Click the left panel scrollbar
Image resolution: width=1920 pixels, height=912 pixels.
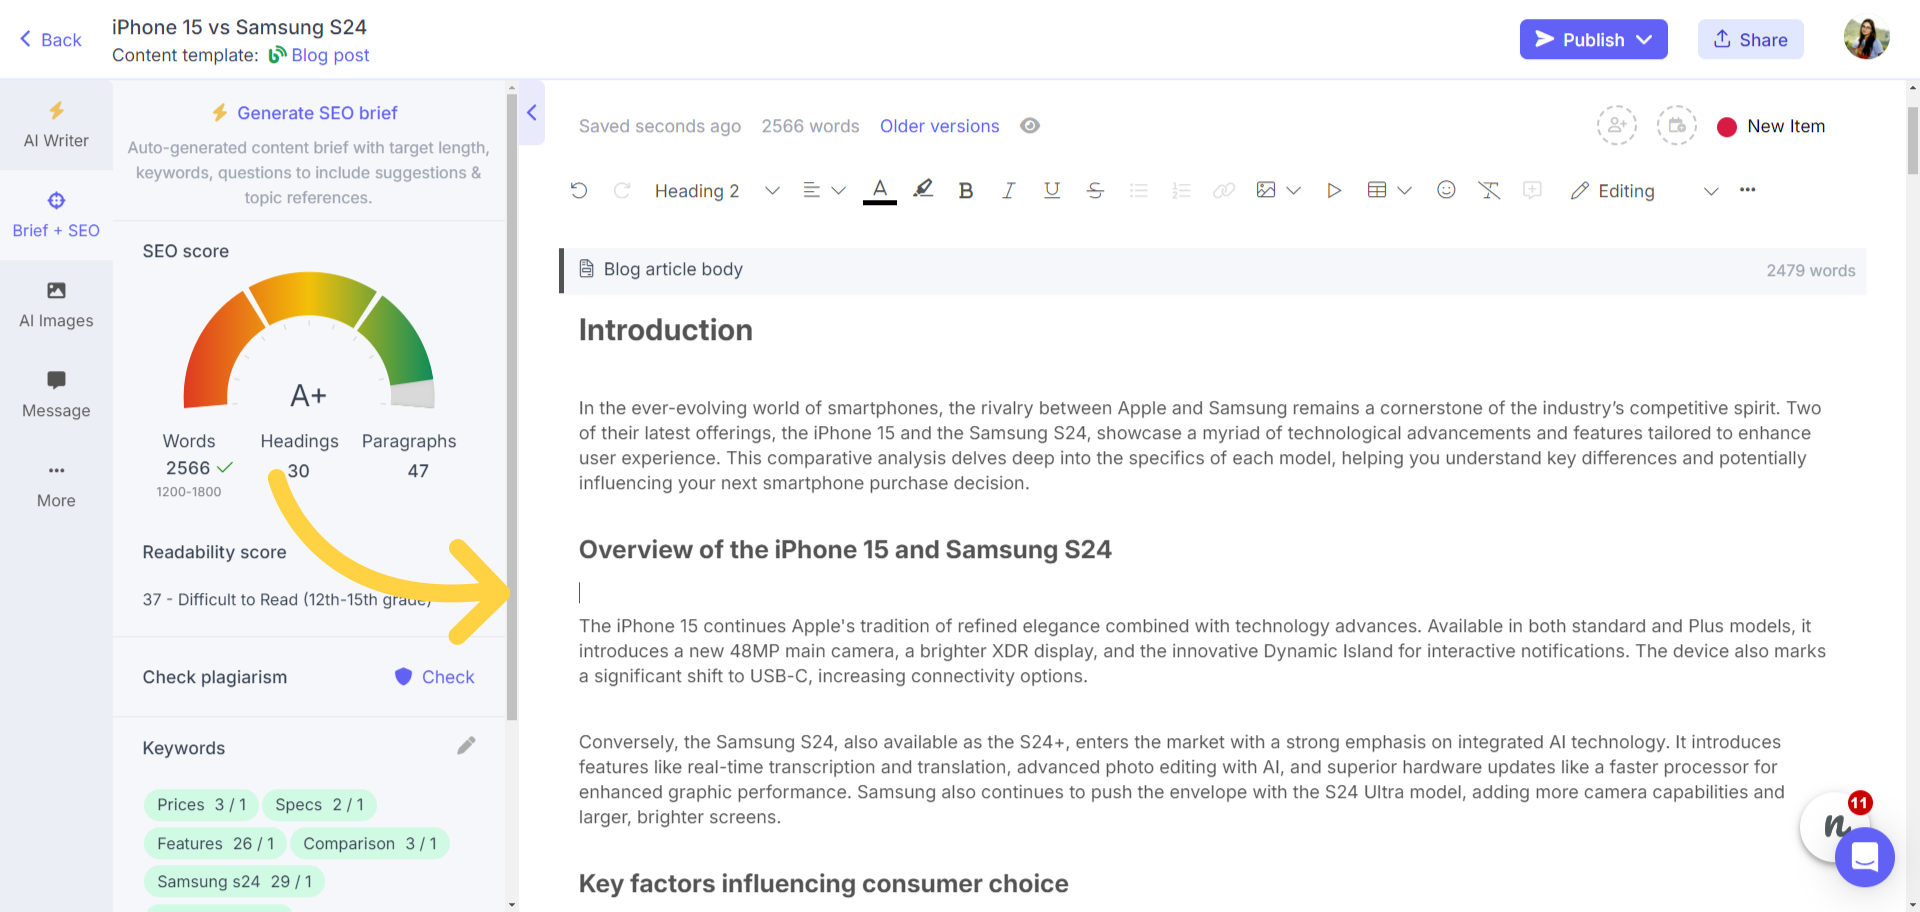pyautogui.click(x=512, y=408)
